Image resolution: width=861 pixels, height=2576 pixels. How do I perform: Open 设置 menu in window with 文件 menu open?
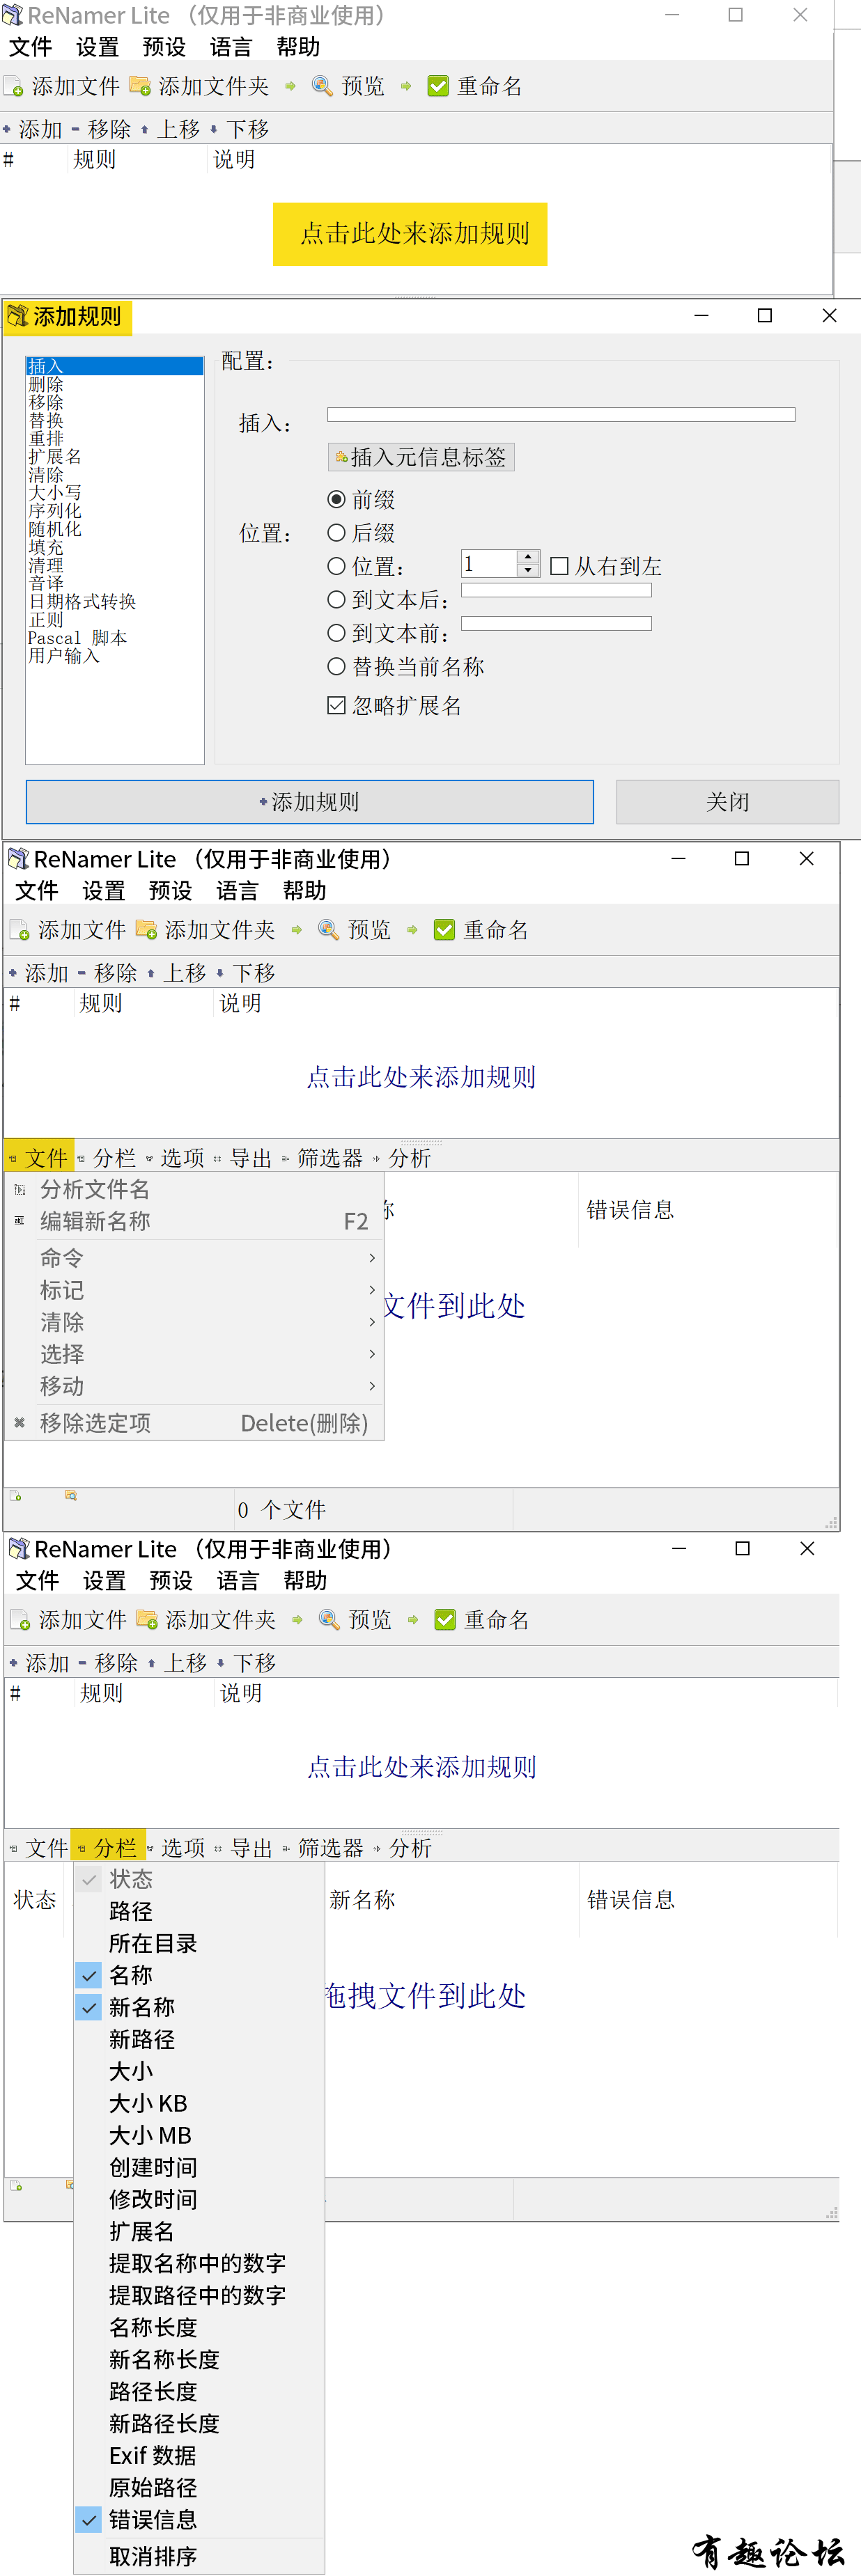pos(104,890)
